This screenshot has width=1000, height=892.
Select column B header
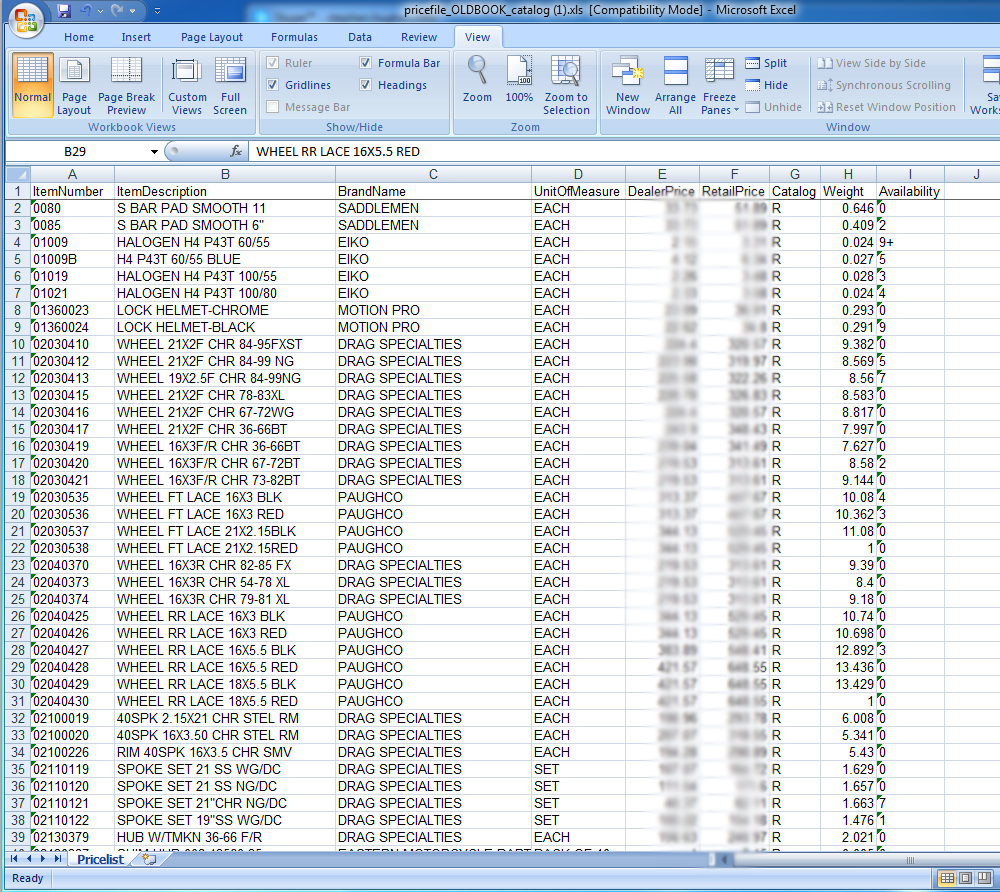click(224, 174)
